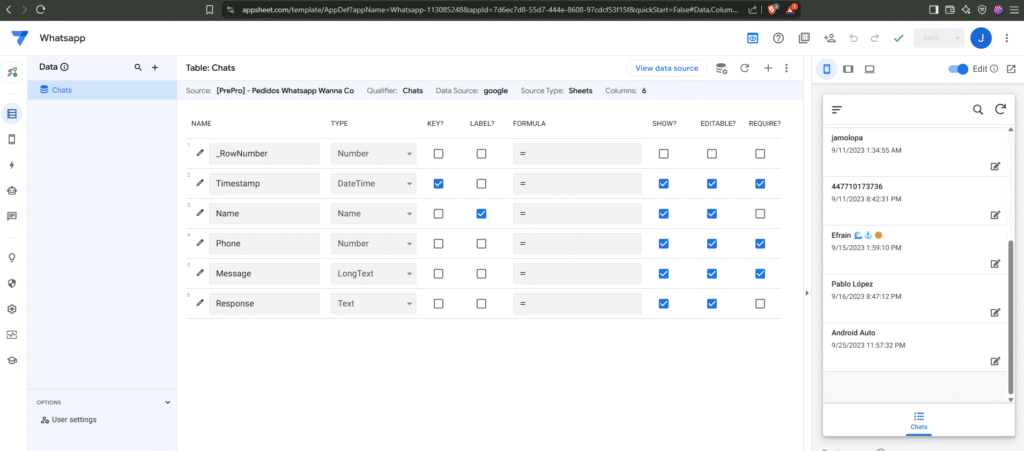Open the Chats tab in preview bottom bar

click(918, 421)
